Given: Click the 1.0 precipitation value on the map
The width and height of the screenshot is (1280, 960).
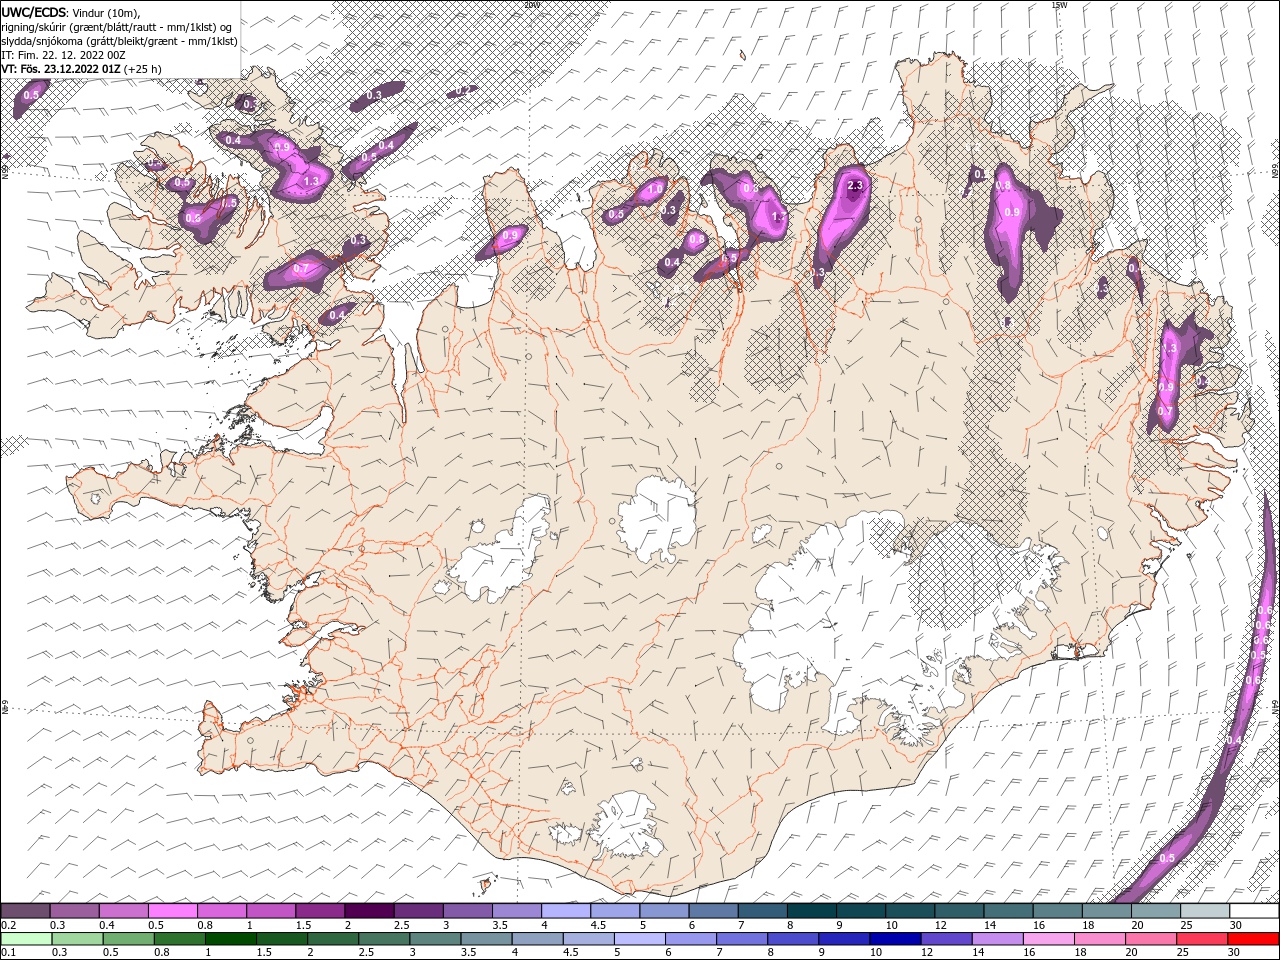Looking at the screenshot, I should coord(656,189).
